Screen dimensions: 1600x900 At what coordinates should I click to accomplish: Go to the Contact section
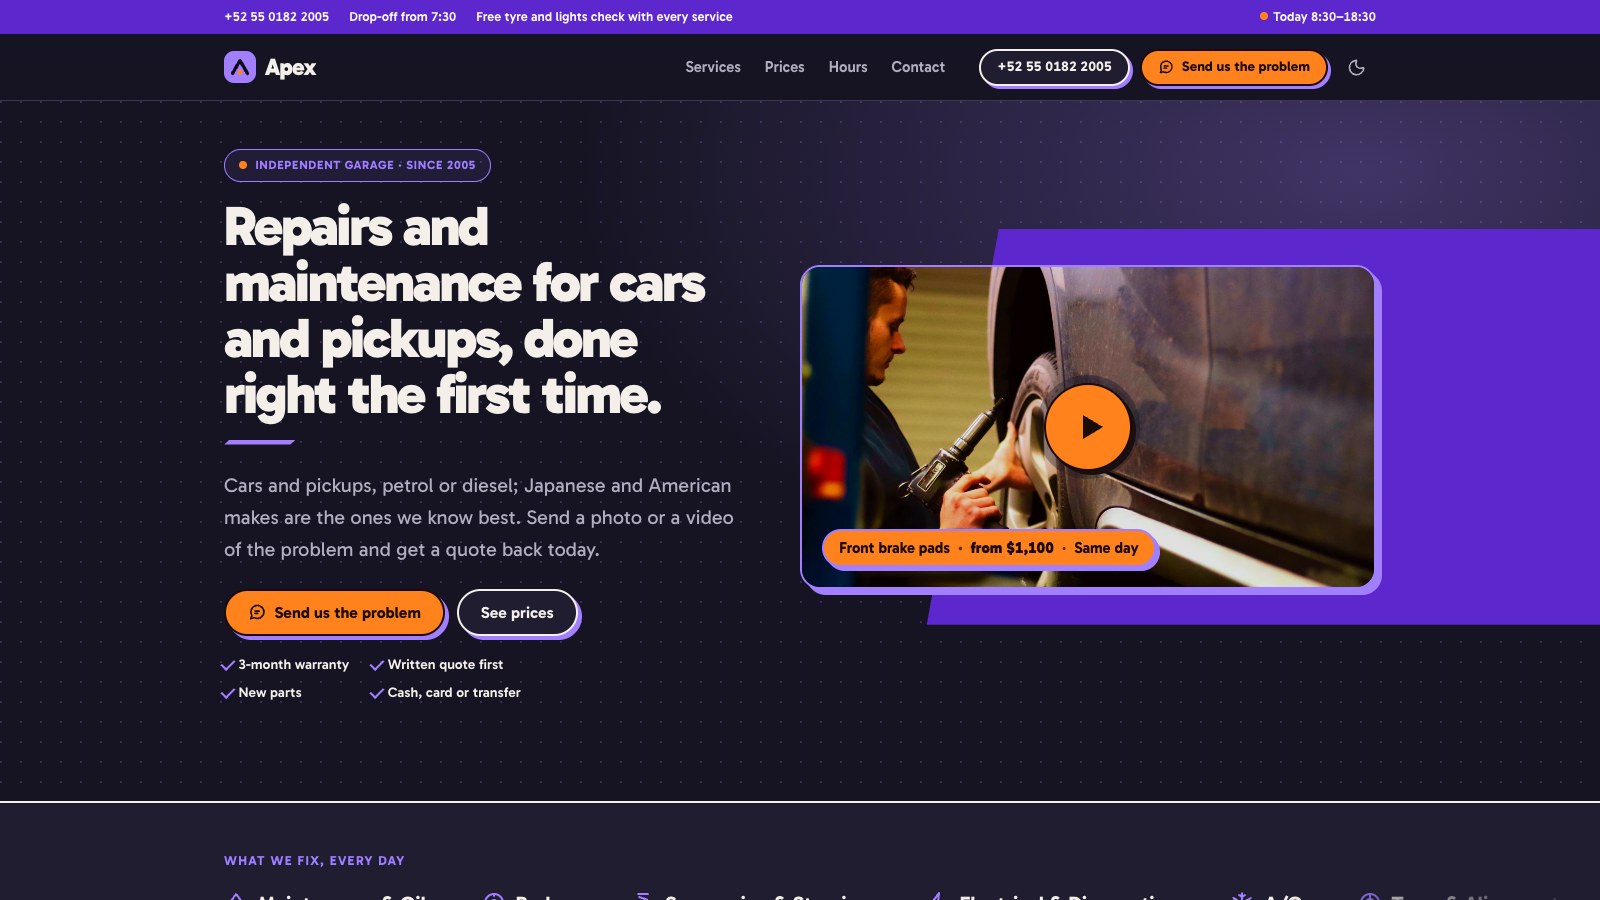click(918, 67)
